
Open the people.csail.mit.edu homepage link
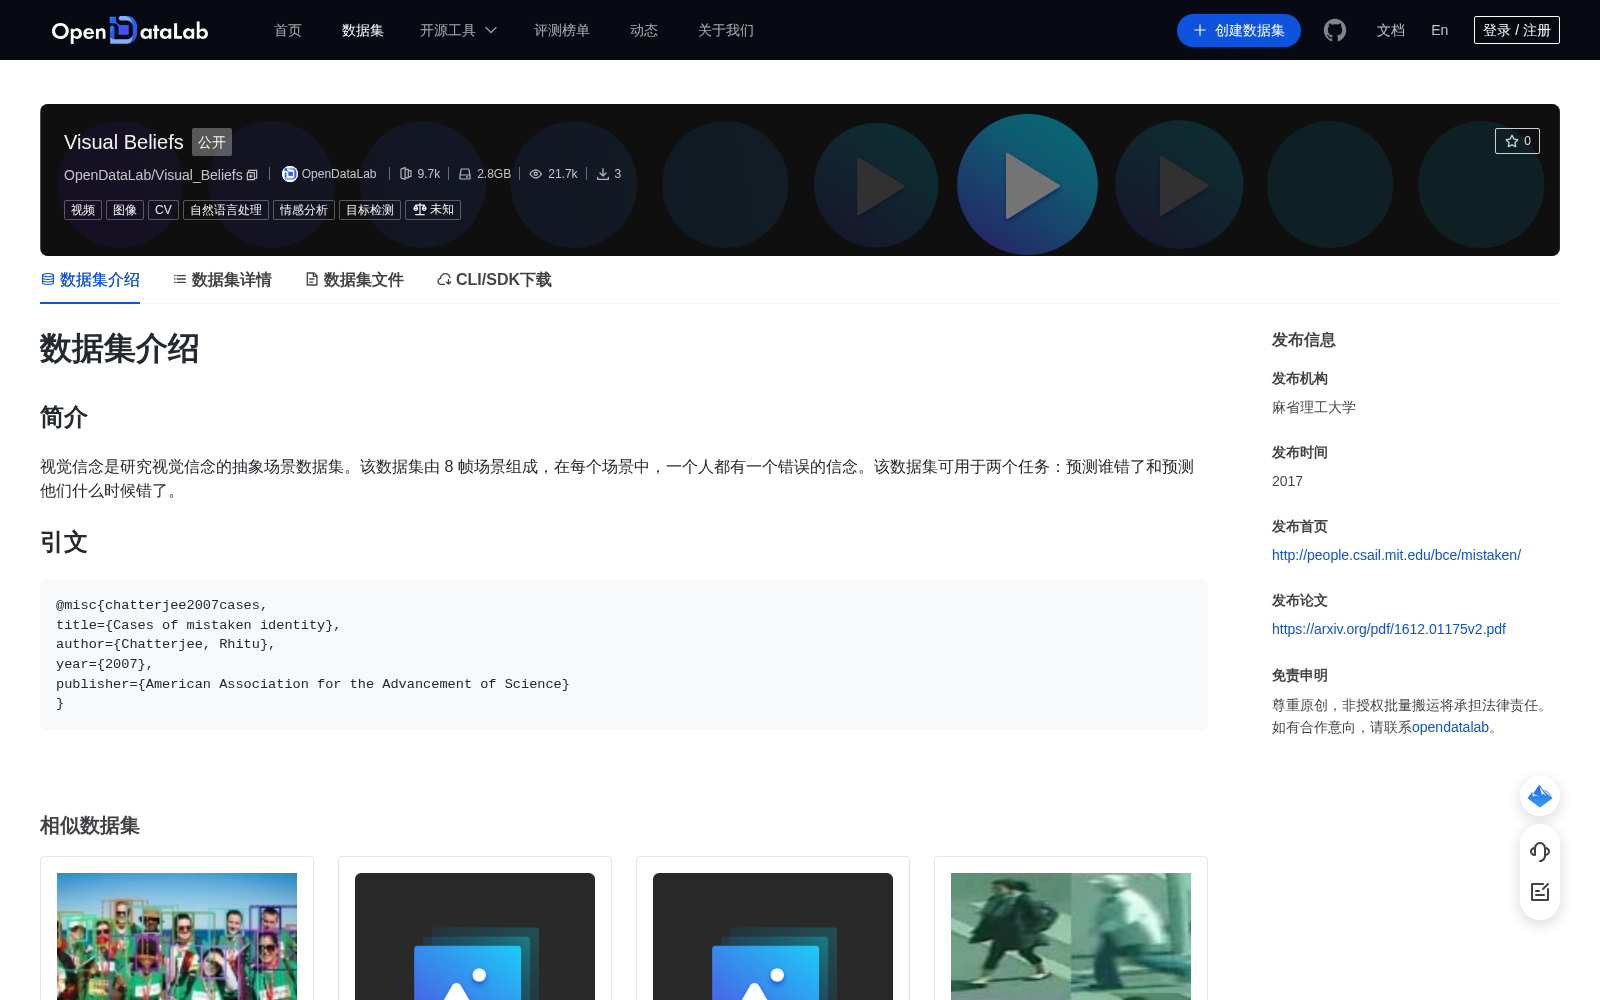point(1396,555)
